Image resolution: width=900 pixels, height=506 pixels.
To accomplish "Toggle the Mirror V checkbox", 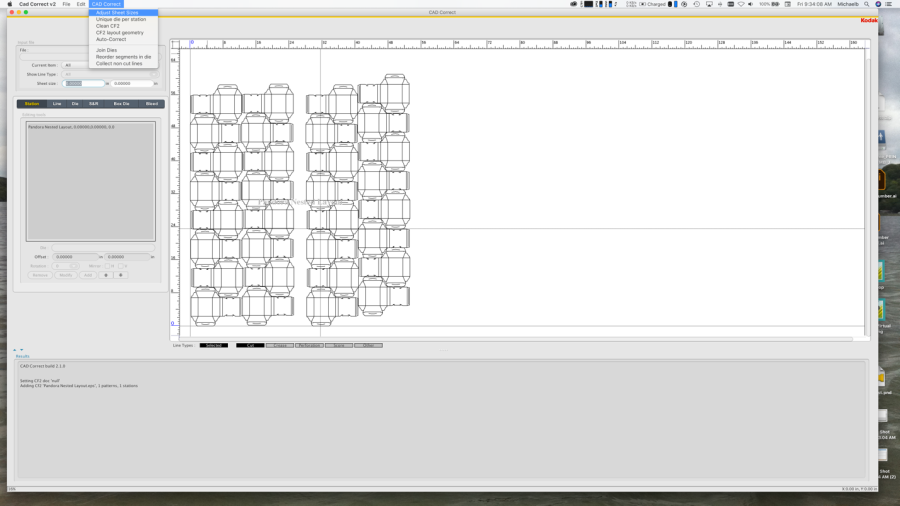I will click(x=122, y=266).
